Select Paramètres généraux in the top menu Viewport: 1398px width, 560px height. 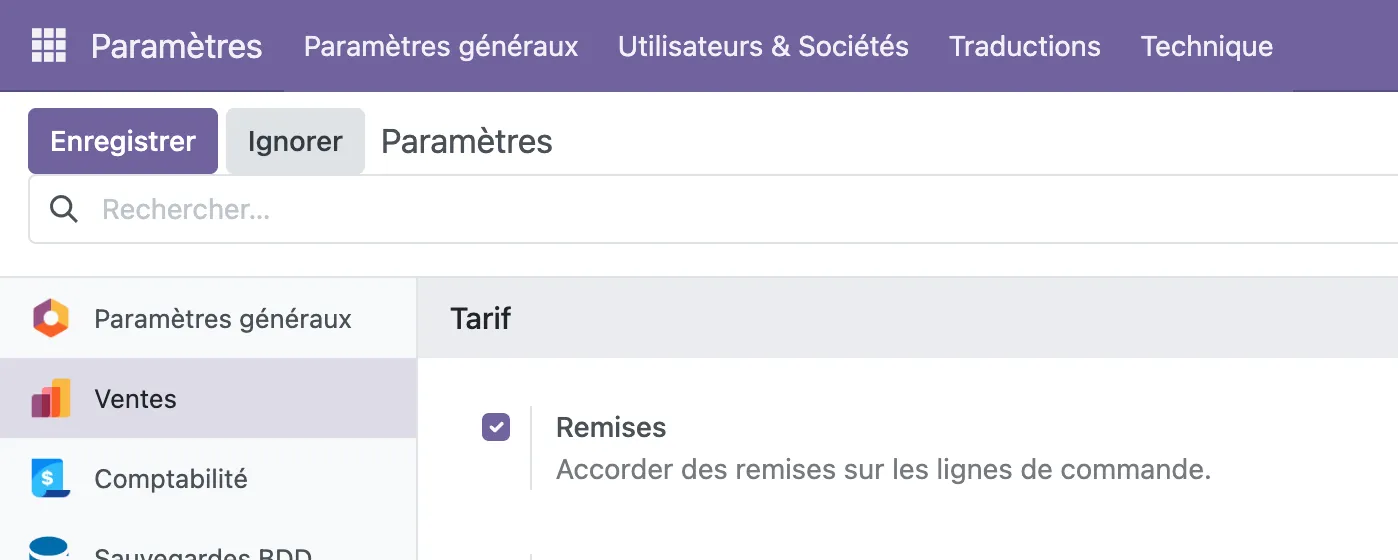(x=441, y=46)
